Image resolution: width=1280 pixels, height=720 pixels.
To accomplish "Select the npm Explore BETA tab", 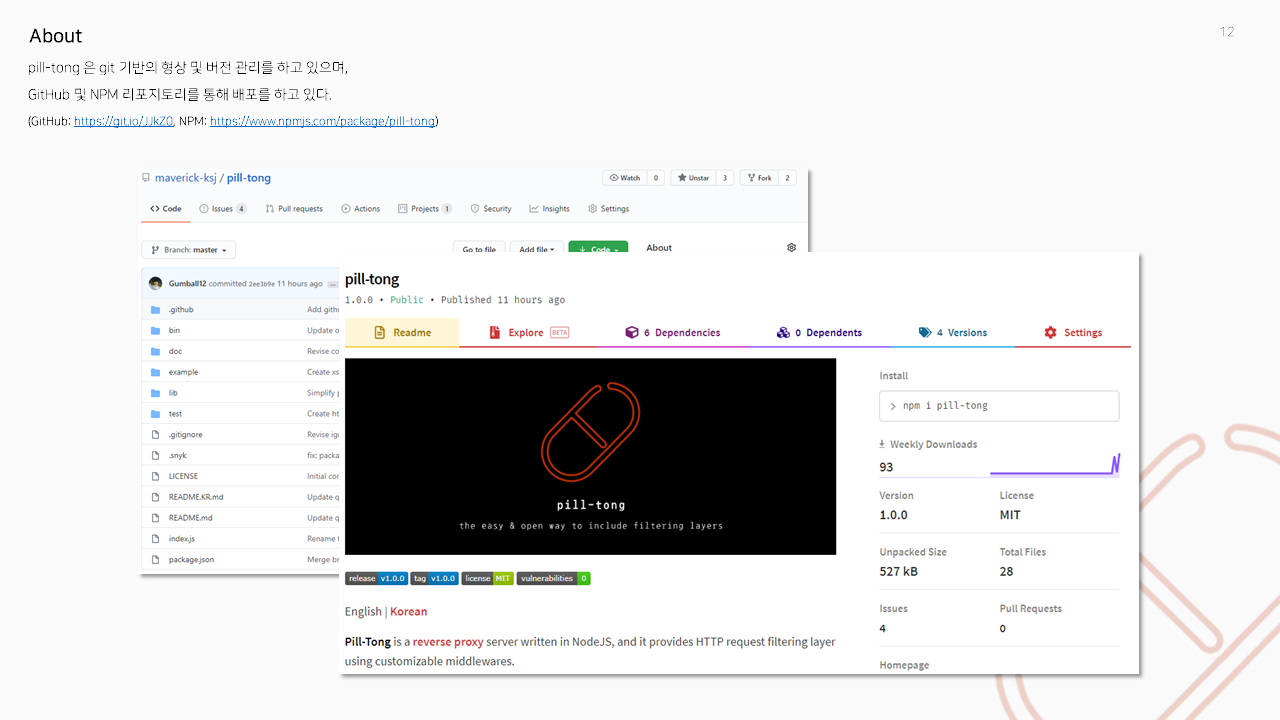I will (x=529, y=333).
